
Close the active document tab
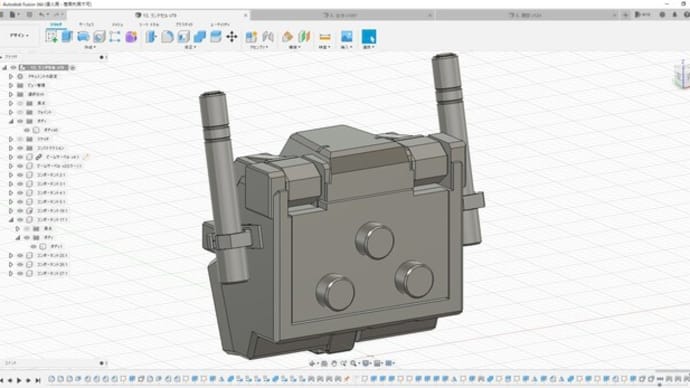pos(246,15)
